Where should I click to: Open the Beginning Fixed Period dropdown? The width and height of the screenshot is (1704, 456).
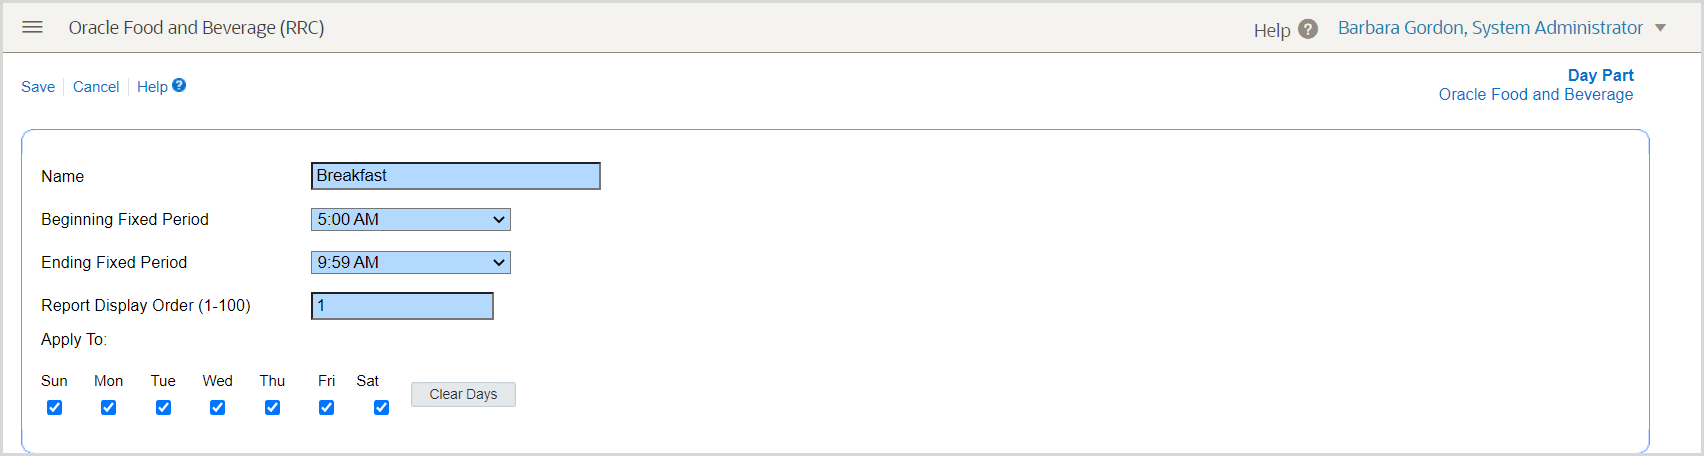(x=410, y=220)
